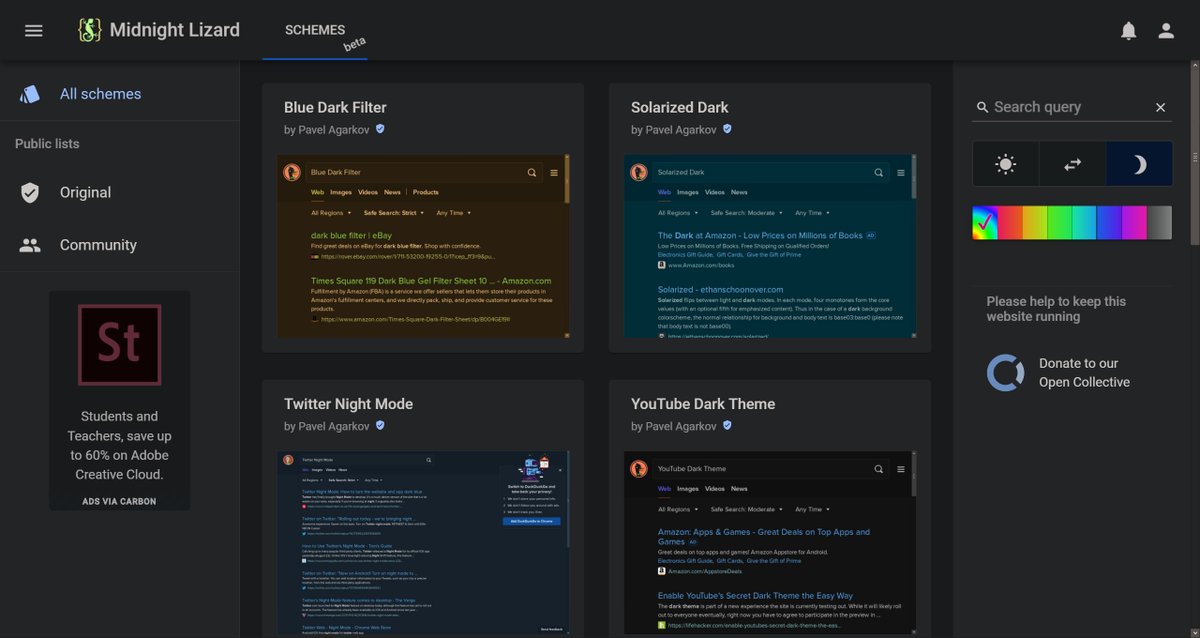Select the yellow color swatch

[x=1035, y=222]
